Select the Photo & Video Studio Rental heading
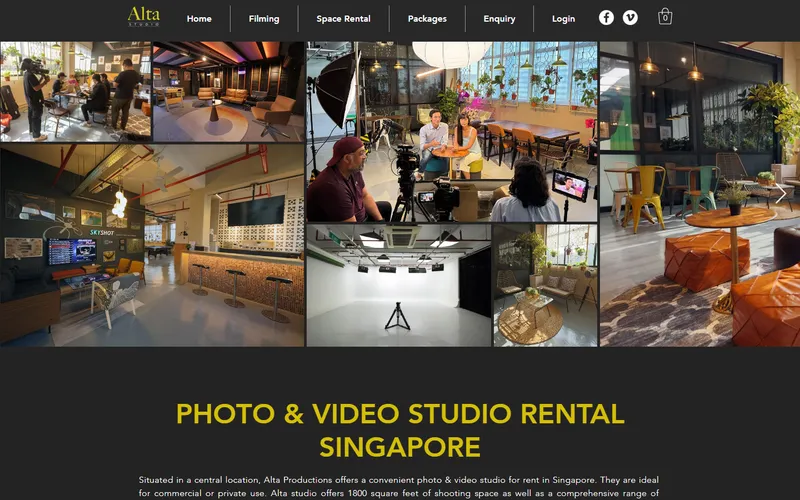Viewport: 800px width, 500px height. coord(400,430)
